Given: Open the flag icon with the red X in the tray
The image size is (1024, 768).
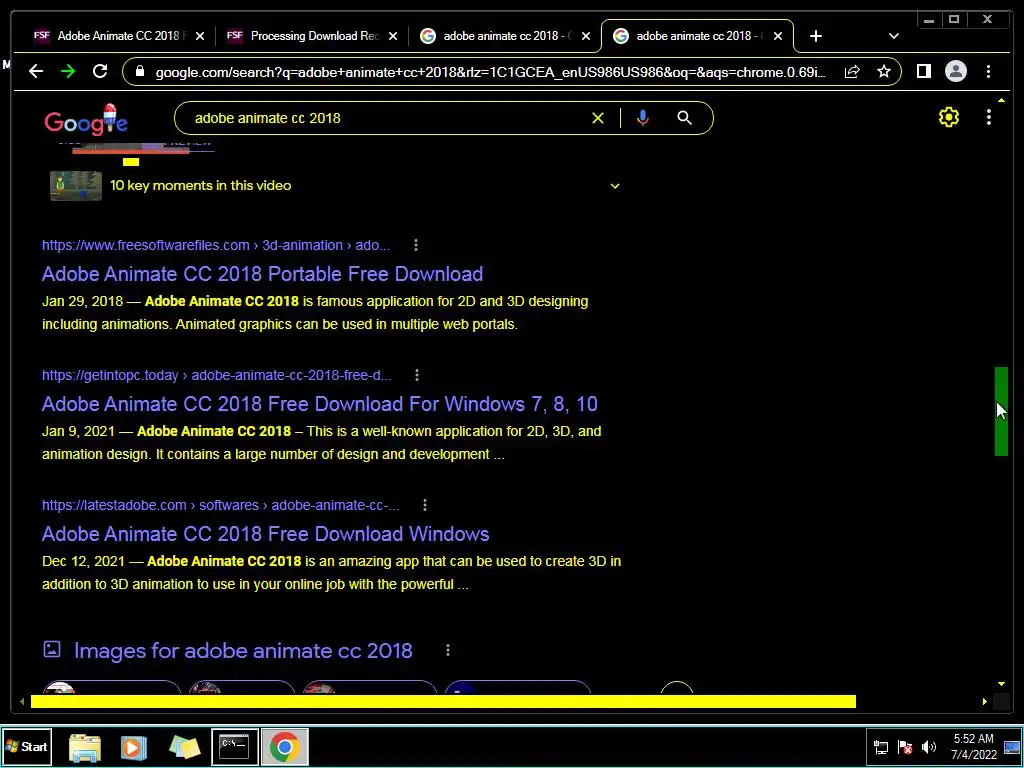Looking at the screenshot, I should tap(904, 747).
